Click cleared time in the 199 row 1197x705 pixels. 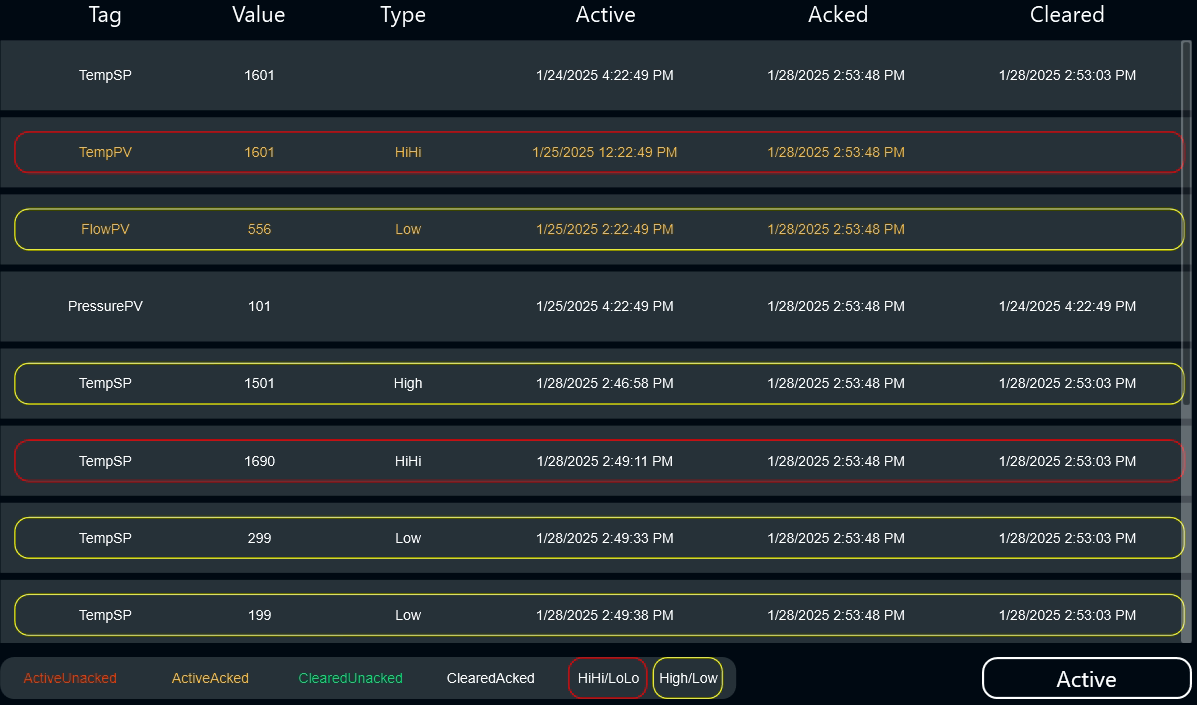coord(1067,616)
